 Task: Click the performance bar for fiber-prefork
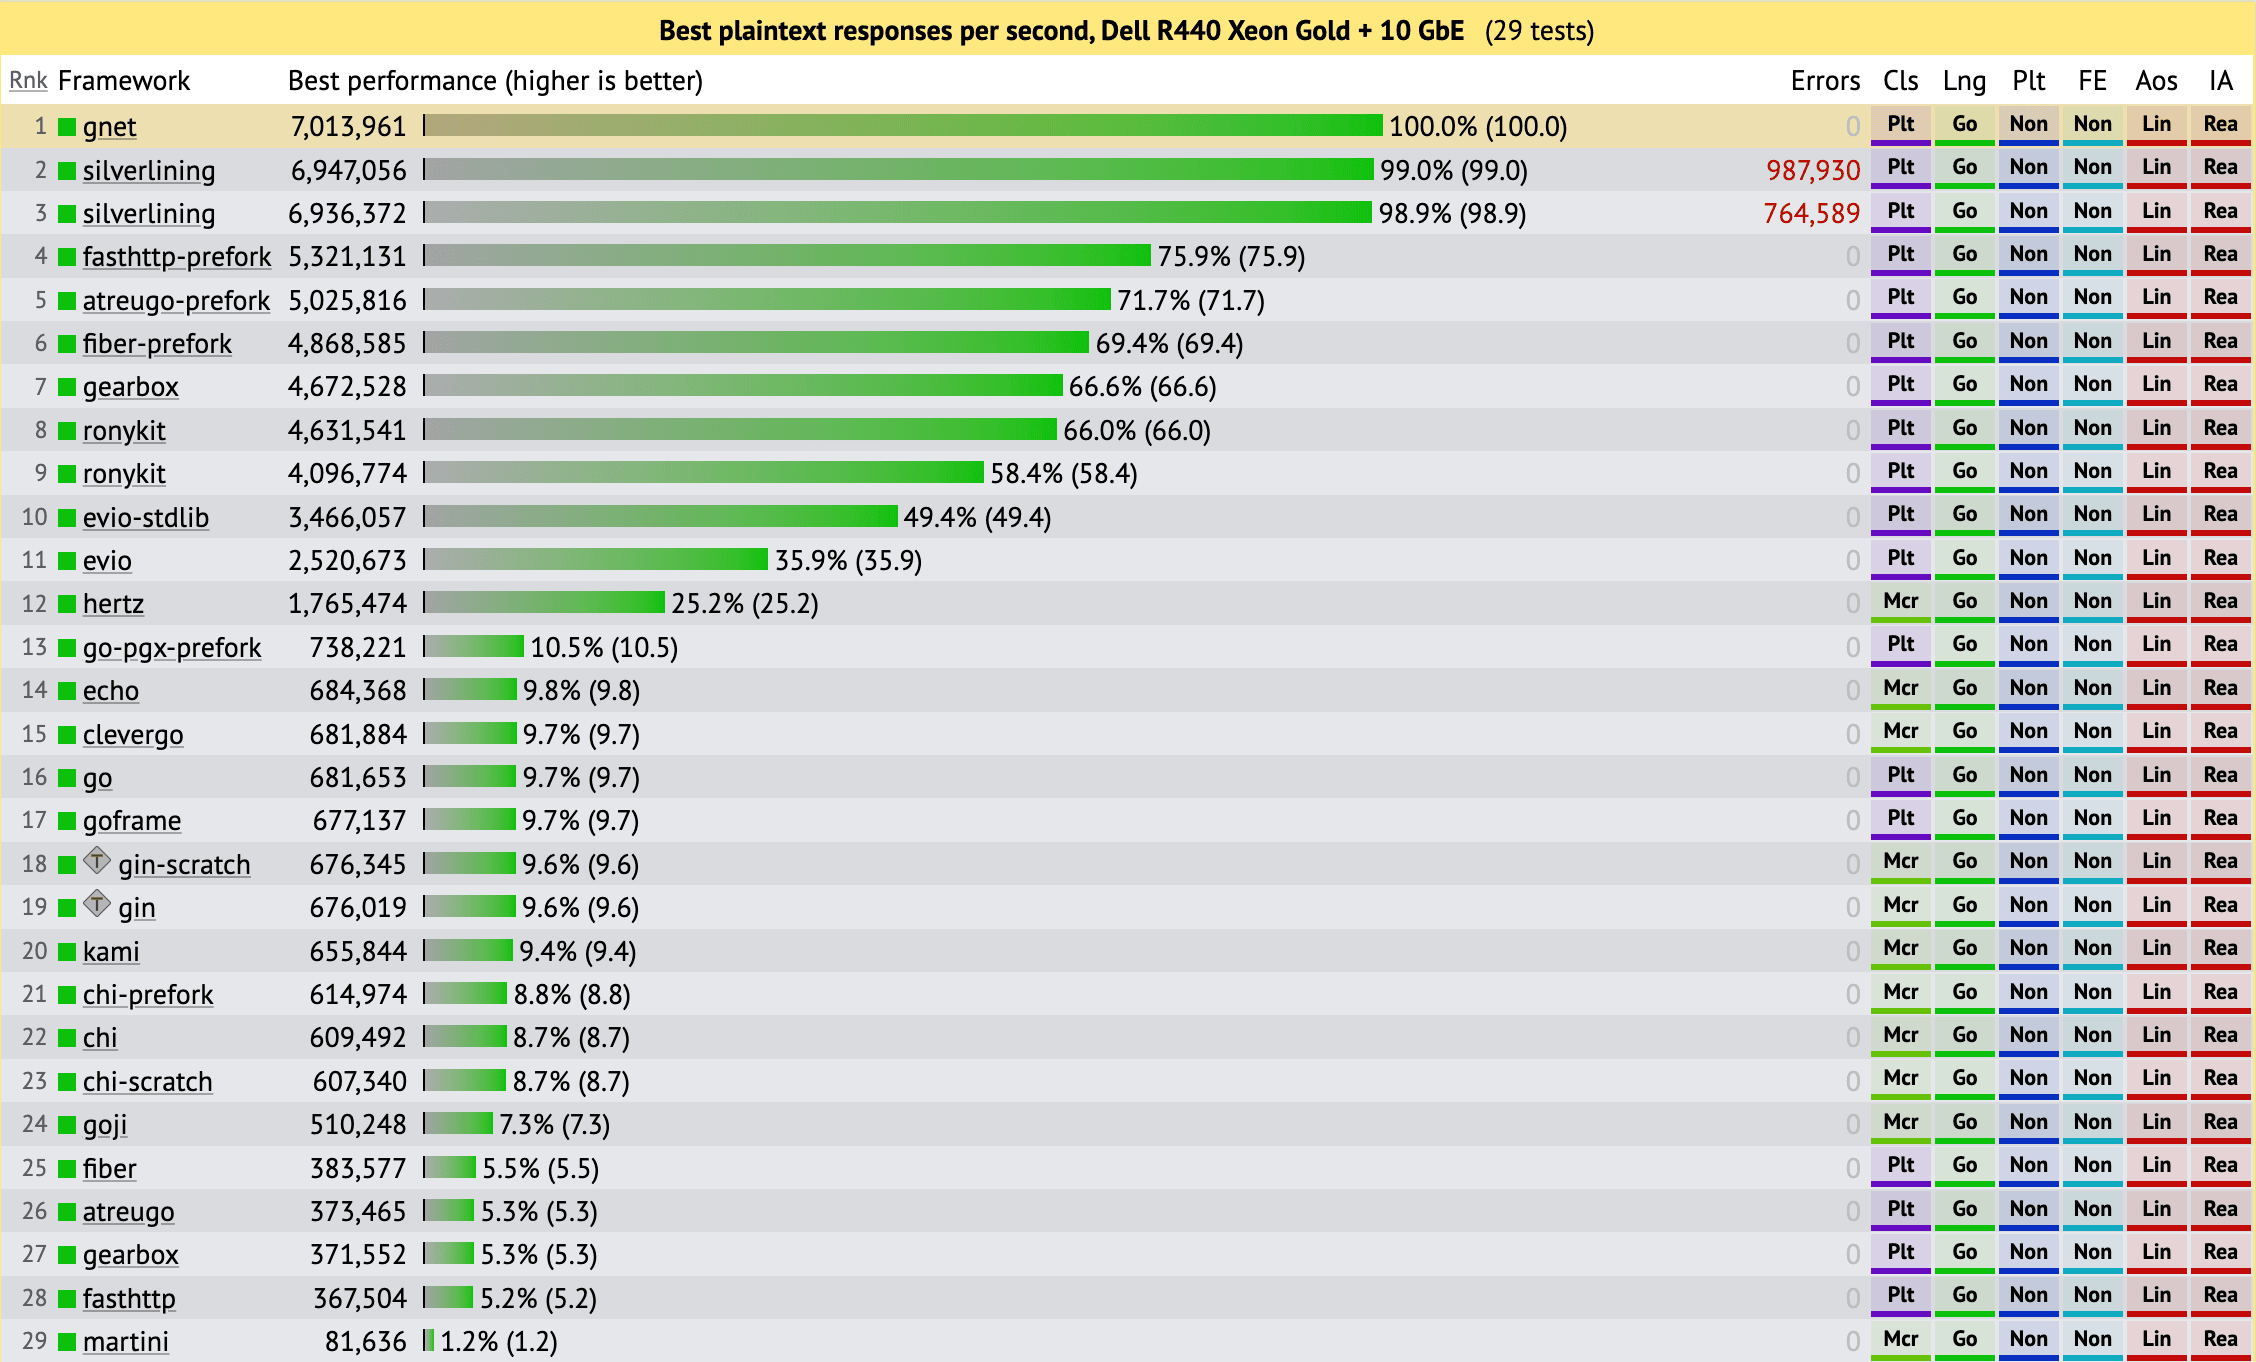756,343
